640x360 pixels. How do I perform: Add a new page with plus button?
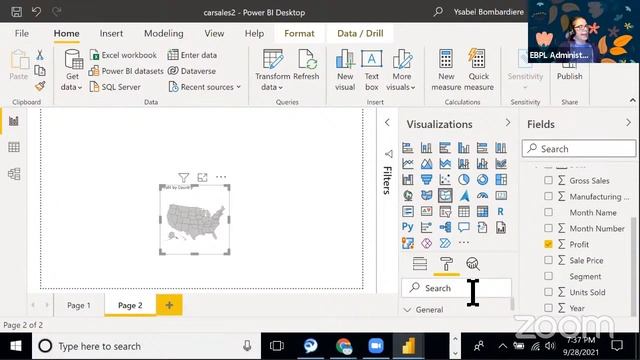point(169,305)
